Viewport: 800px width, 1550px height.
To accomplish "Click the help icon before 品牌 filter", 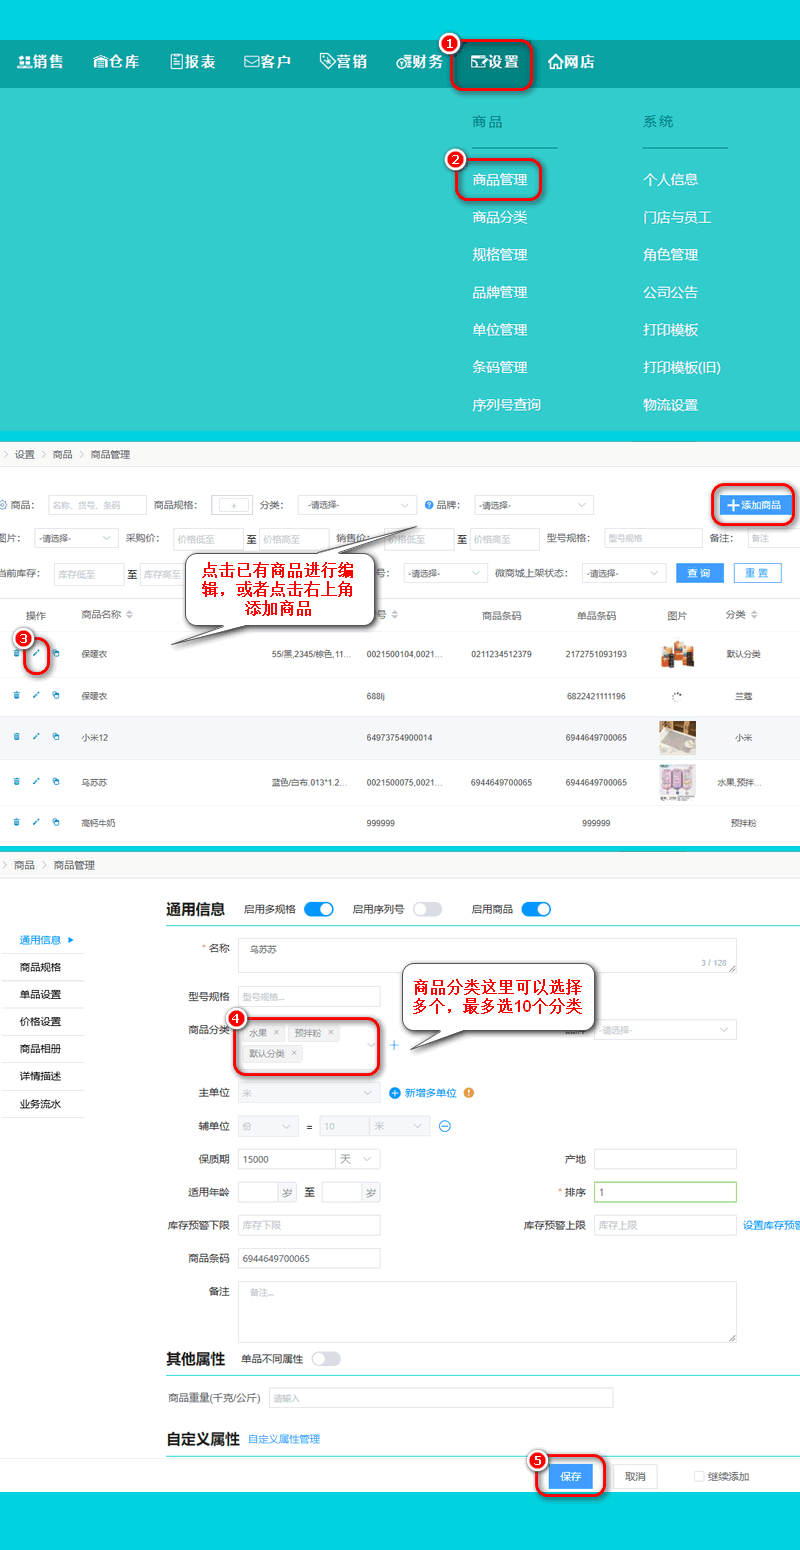I will [x=428, y=505].
